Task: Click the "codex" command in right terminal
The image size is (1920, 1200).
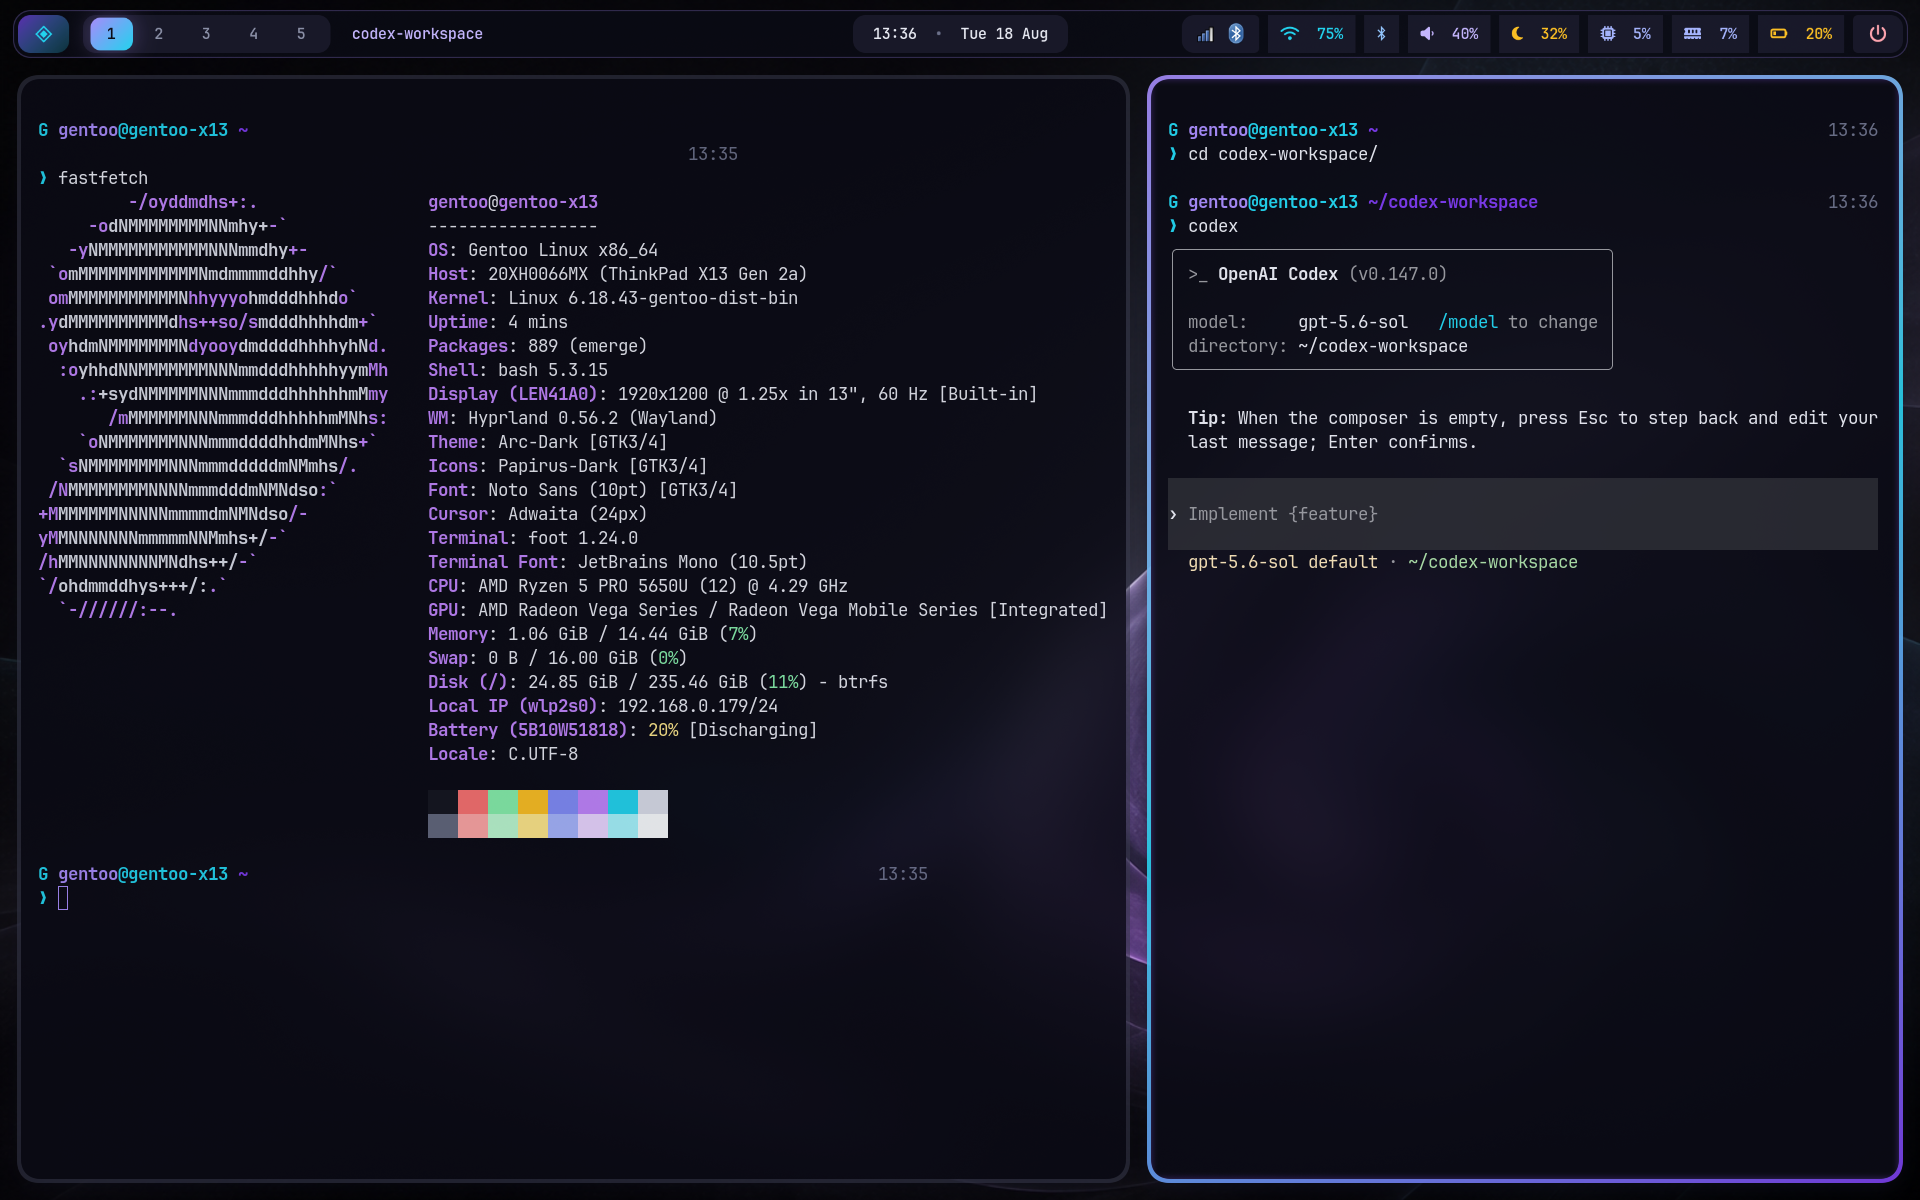Action: [x=1213, y=226]
